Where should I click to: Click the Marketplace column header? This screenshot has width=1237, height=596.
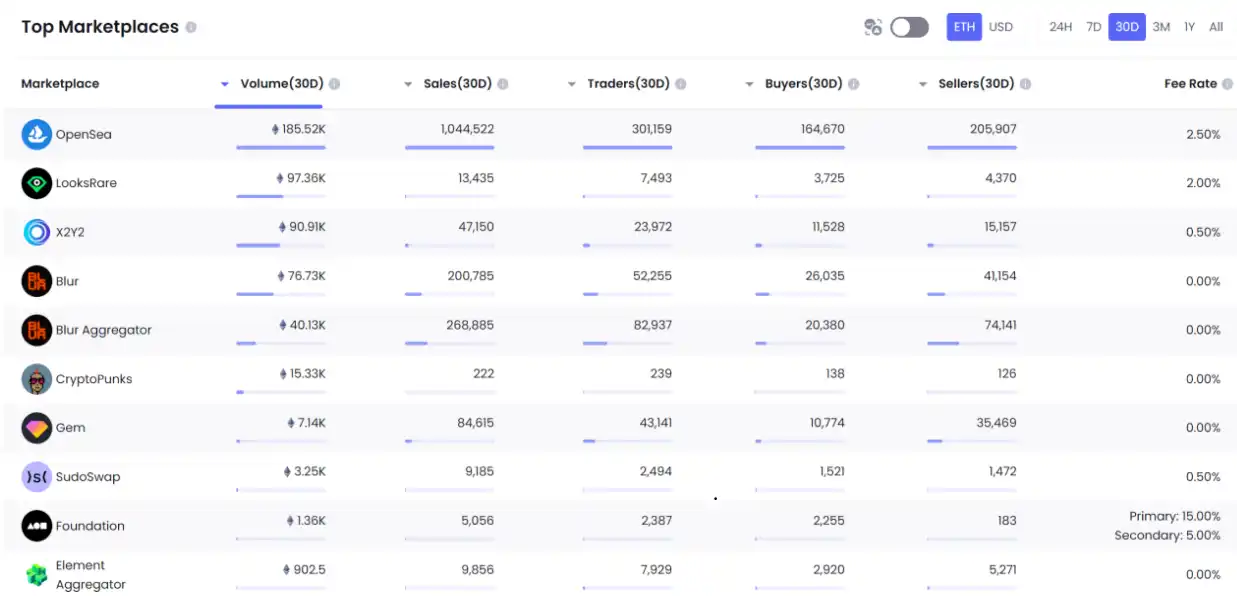[60, 84]
